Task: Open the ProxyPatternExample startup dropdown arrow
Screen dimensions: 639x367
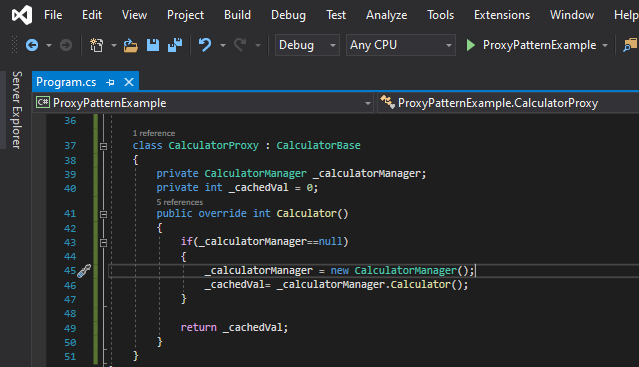Action: 605,45
